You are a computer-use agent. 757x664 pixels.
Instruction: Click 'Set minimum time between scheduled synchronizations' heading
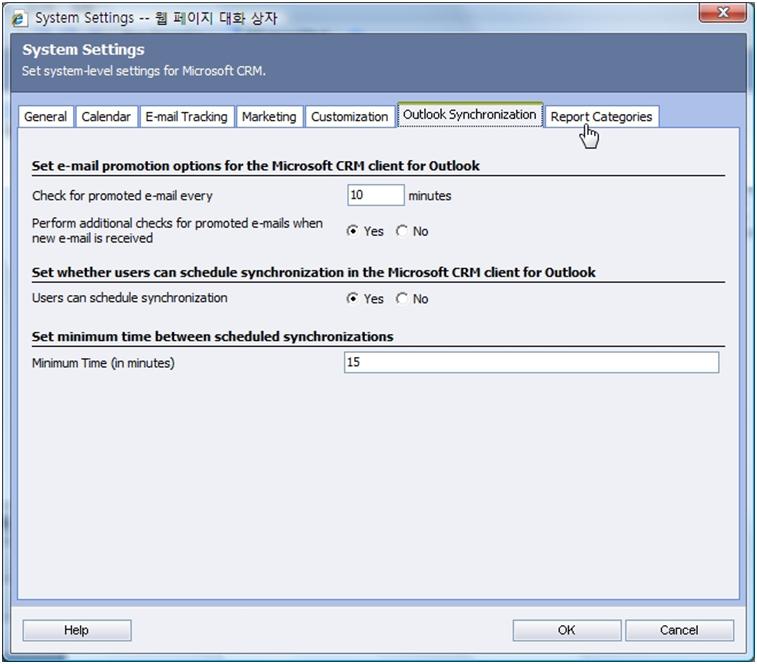[212, 336]
